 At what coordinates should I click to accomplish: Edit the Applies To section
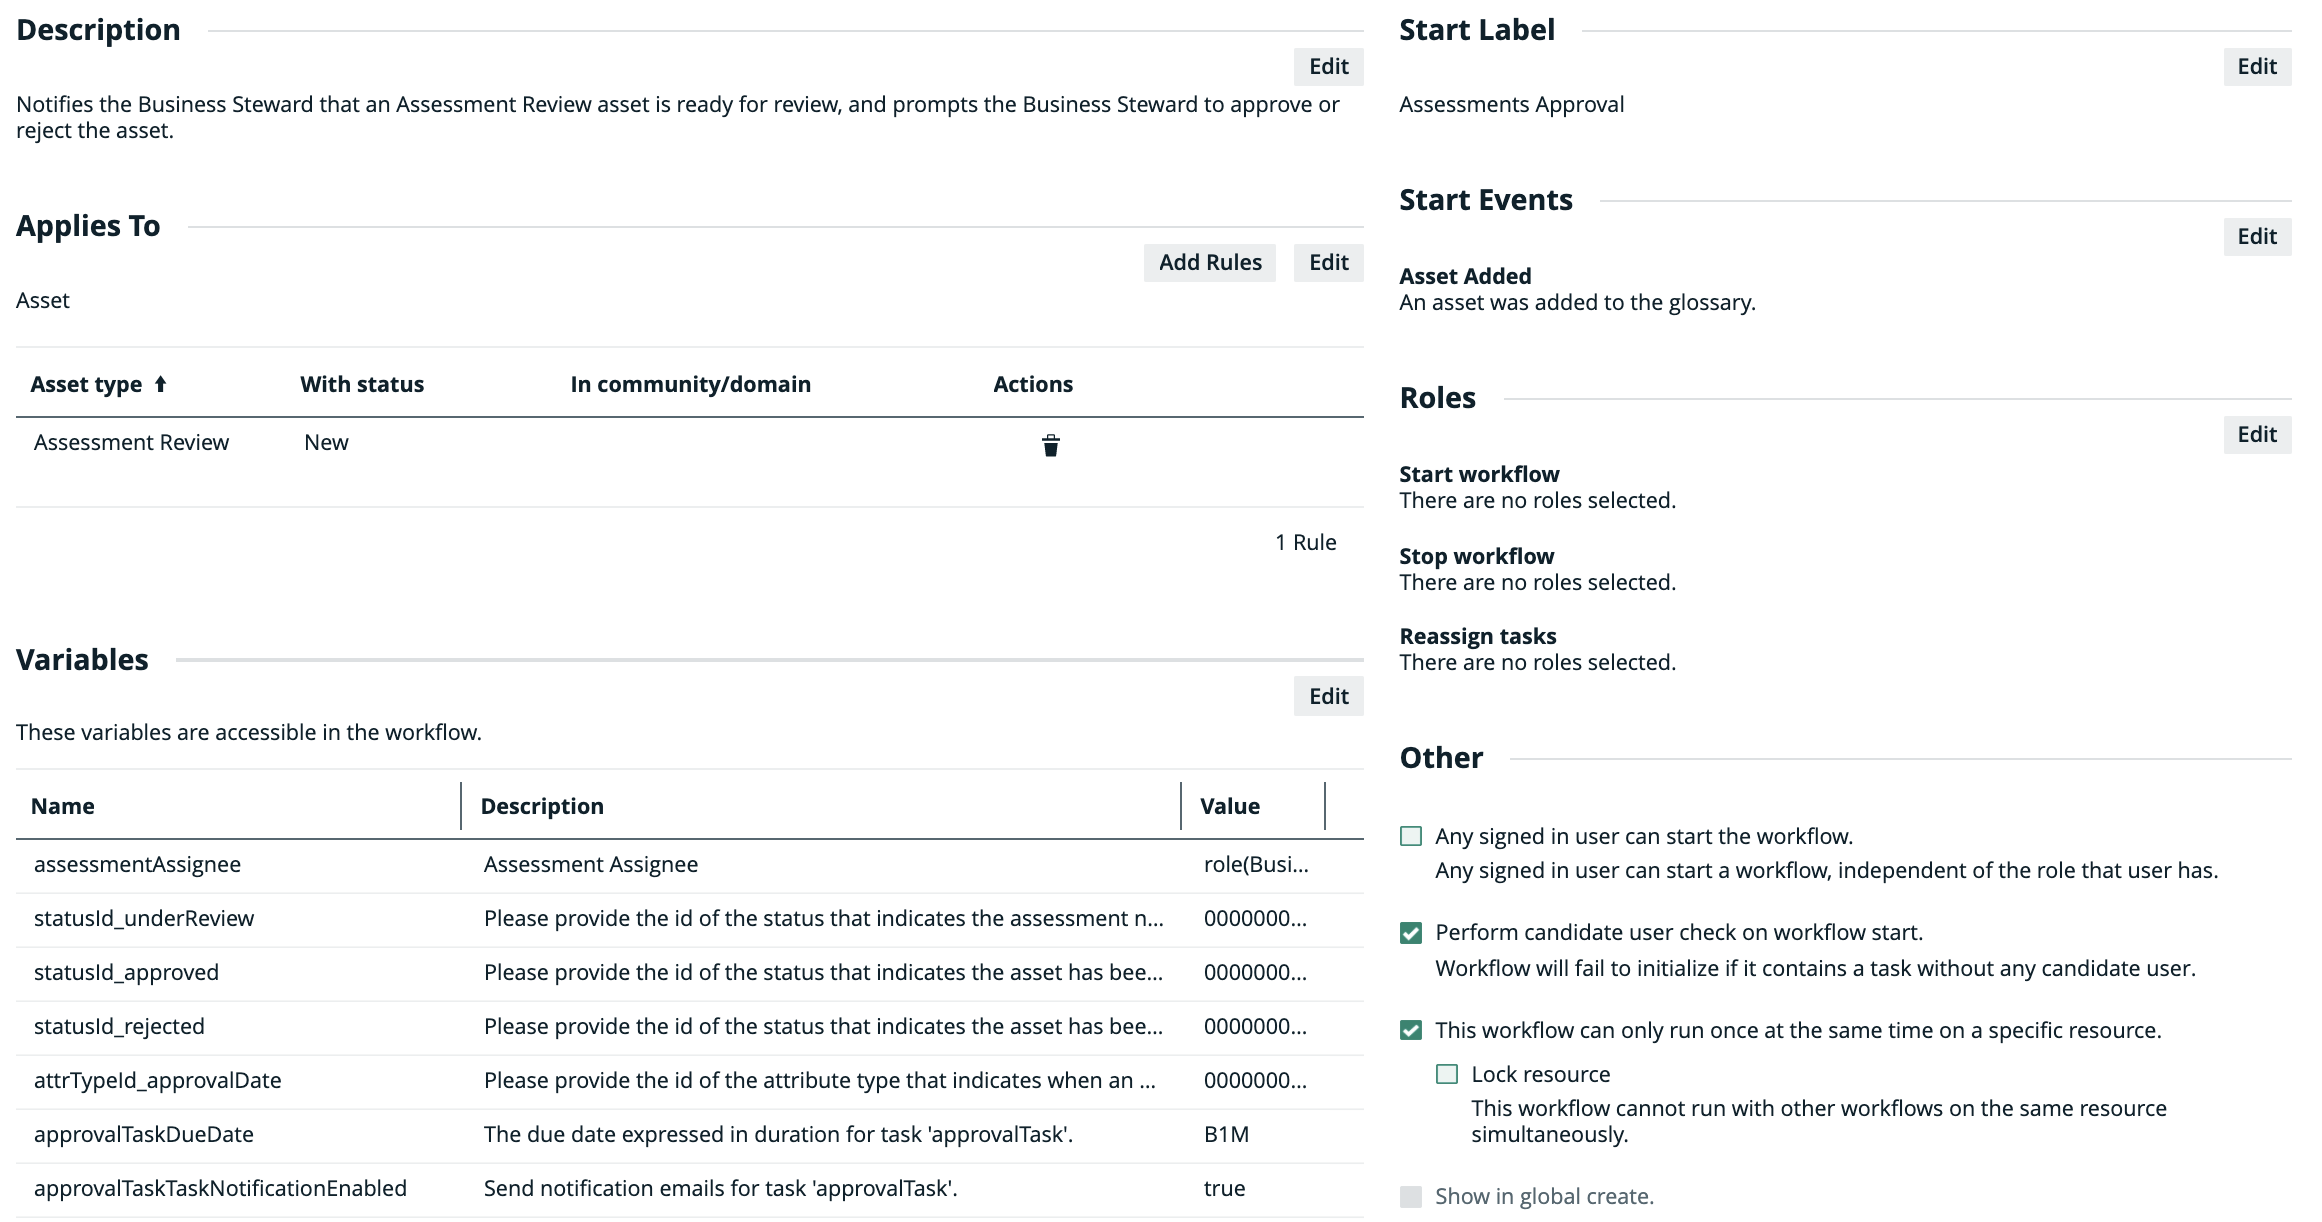(1328, 262)
